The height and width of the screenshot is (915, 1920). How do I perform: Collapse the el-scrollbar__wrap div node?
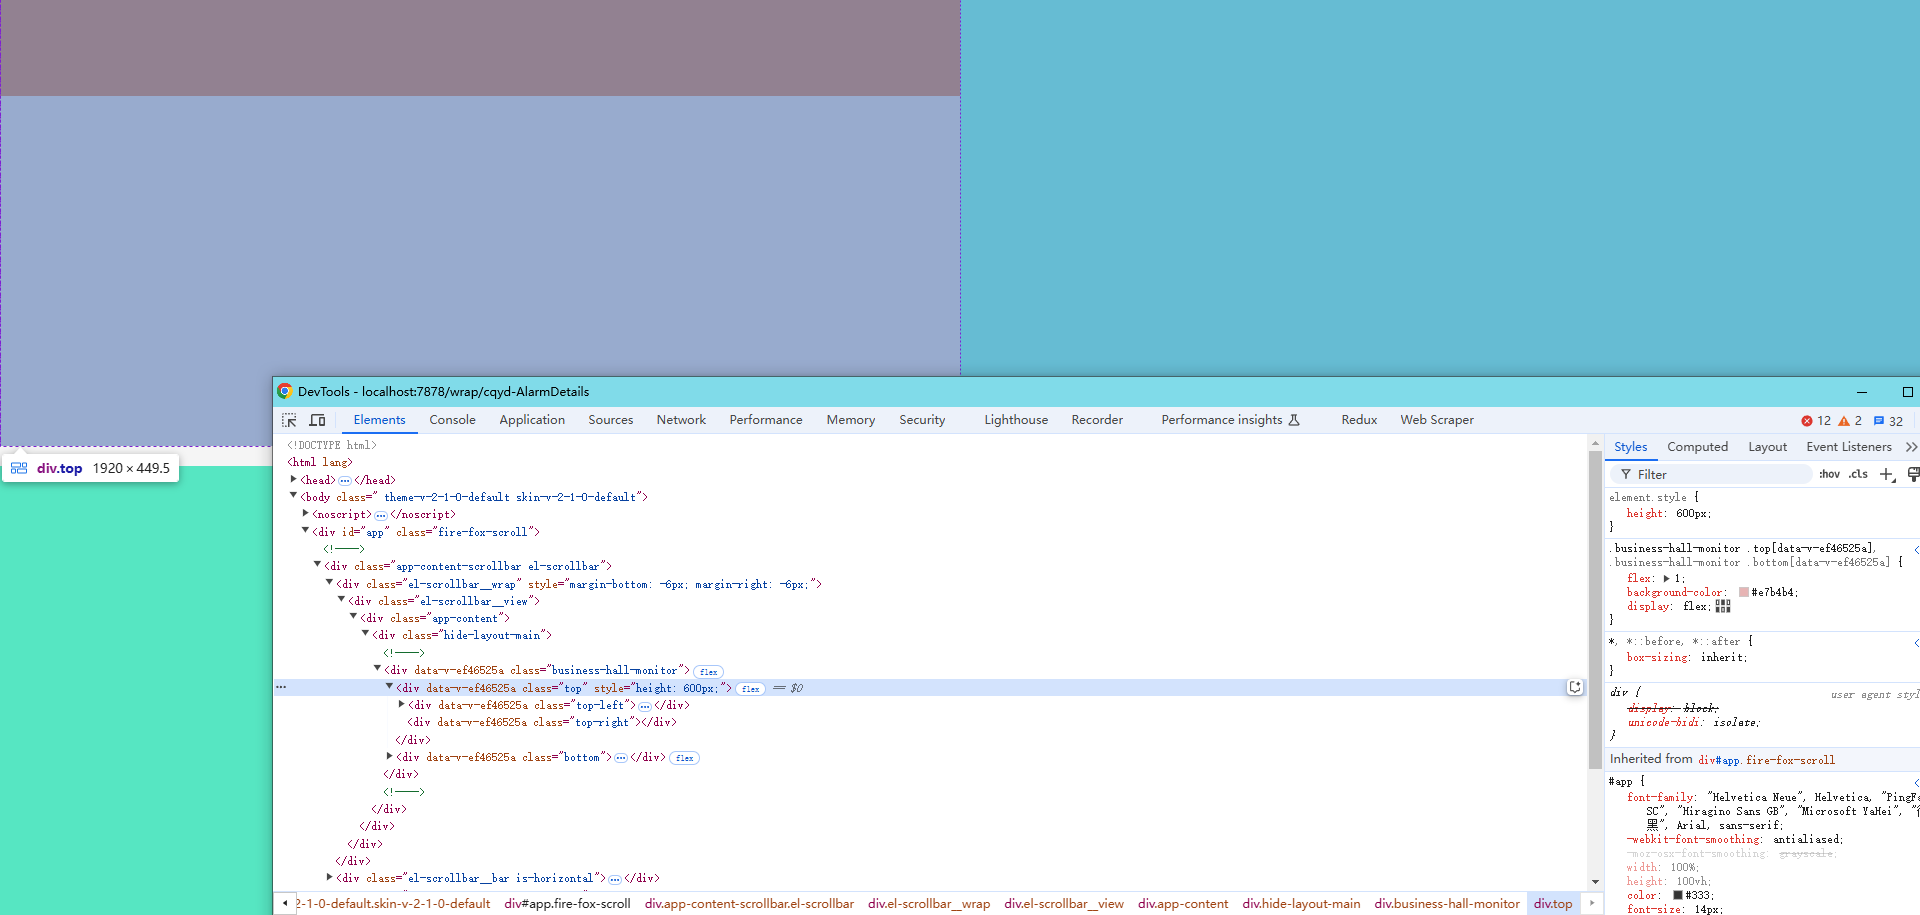[x=329, y=583]
